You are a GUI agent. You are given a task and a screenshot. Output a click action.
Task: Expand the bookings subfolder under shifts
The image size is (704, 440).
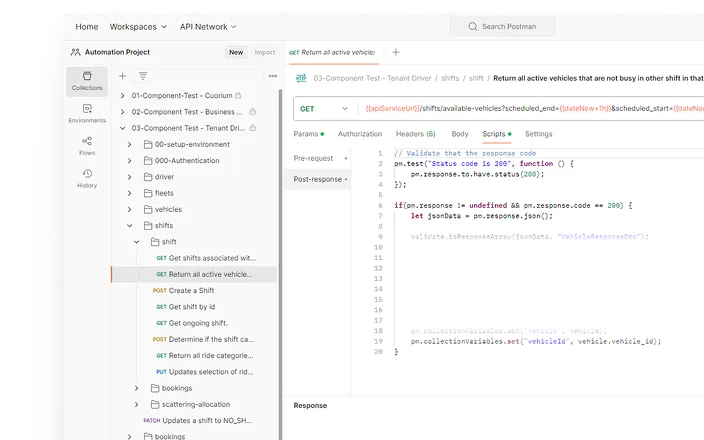136,388
